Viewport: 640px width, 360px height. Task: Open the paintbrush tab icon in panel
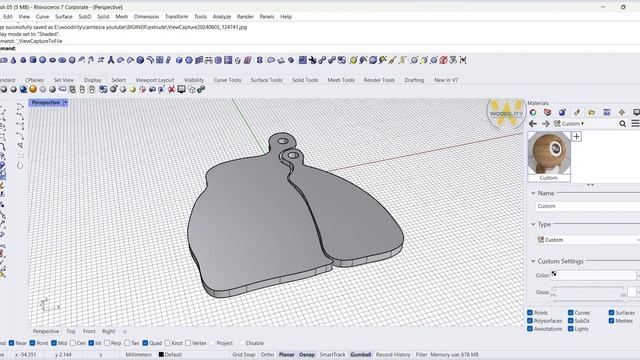tap(577, 112)
